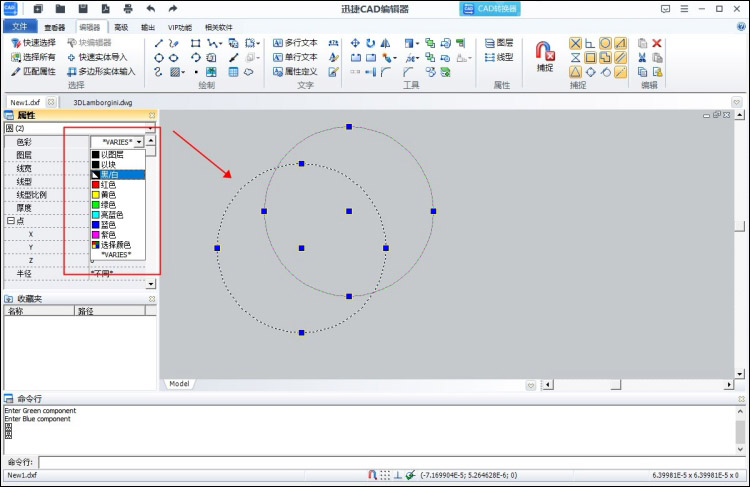The height and width of the screenshot is (487, 750).
Task: Collapse the 点 property group
Action: click(11, 221)
